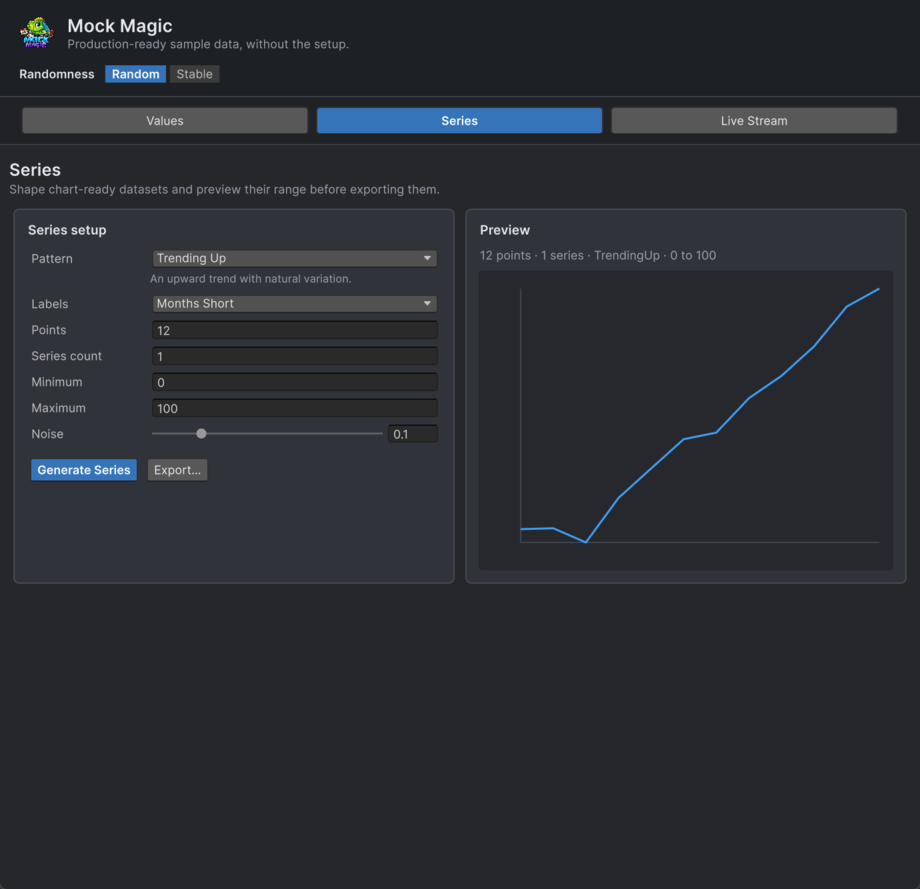The image size is (920, 889).
Task: Open the Pattern dropdown showing Trending Up
Action: tap(295, 258)
